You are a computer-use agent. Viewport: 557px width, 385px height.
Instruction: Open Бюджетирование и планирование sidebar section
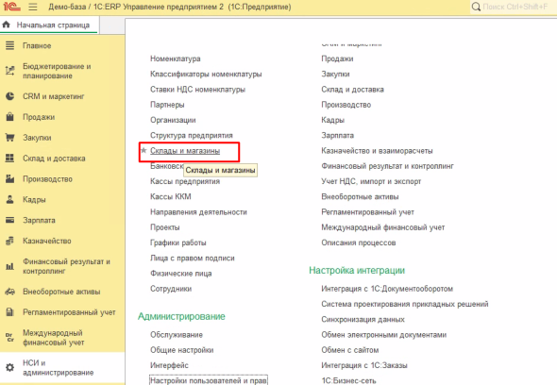(57, 71)
